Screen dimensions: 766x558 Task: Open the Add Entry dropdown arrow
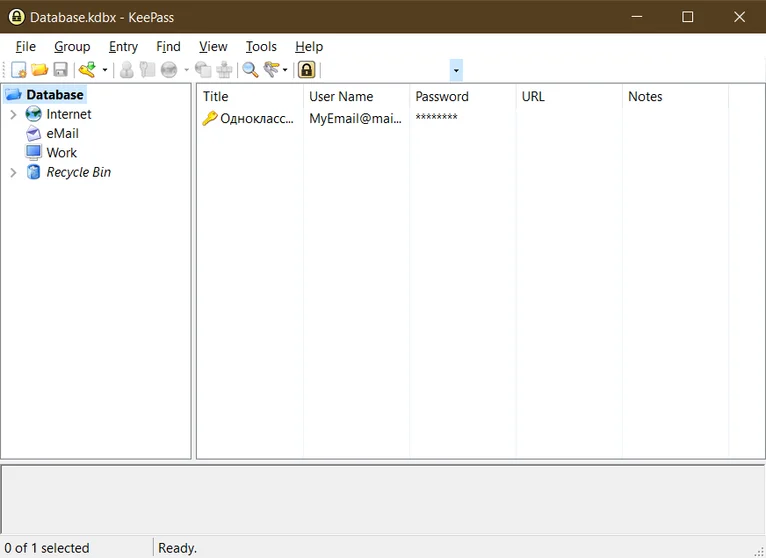(x=105, y=70)
